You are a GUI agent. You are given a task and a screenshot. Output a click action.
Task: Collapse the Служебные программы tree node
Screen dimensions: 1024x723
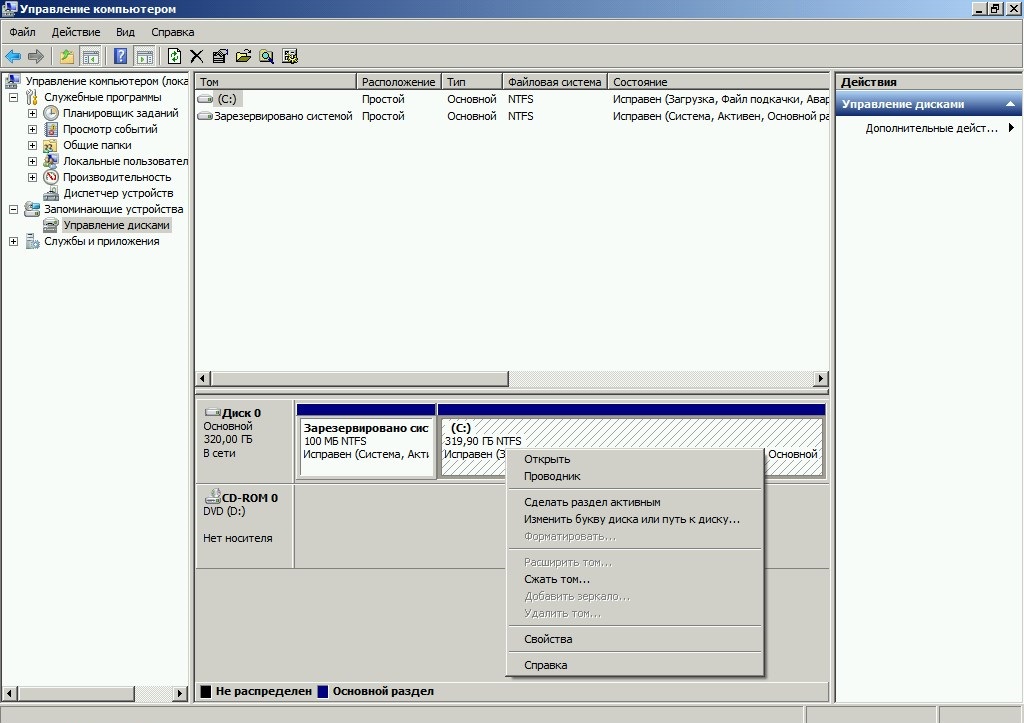(14, 97)
